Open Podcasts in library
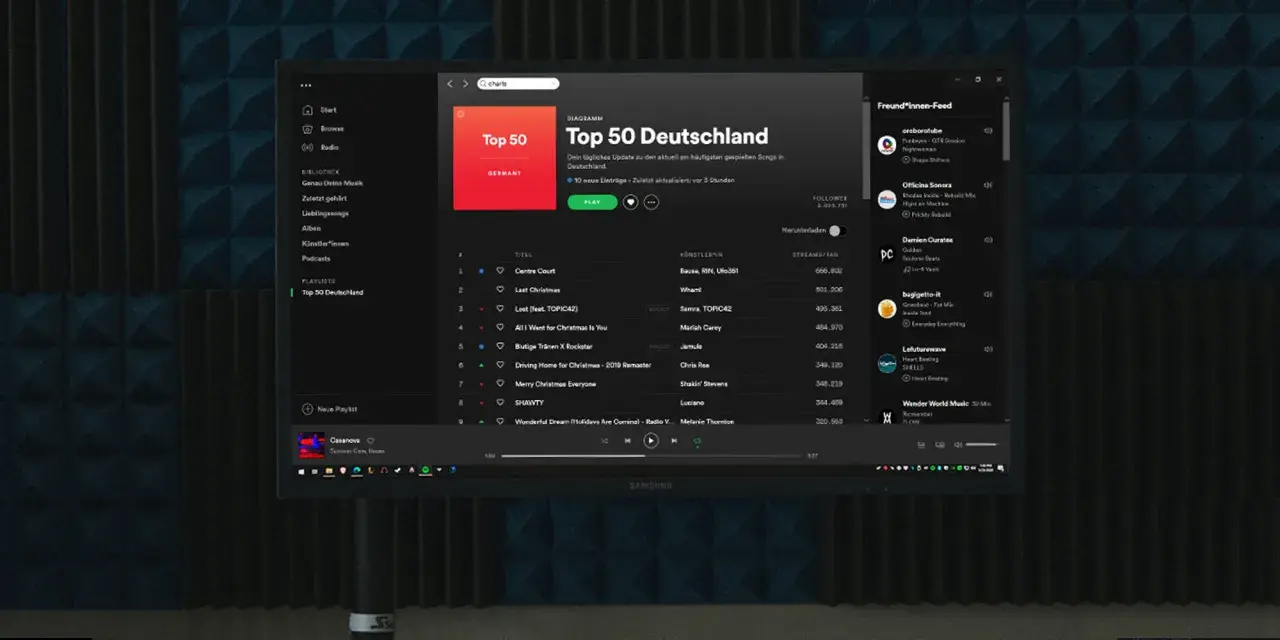This screenshot has height=640, width=1280. [316, 258]
